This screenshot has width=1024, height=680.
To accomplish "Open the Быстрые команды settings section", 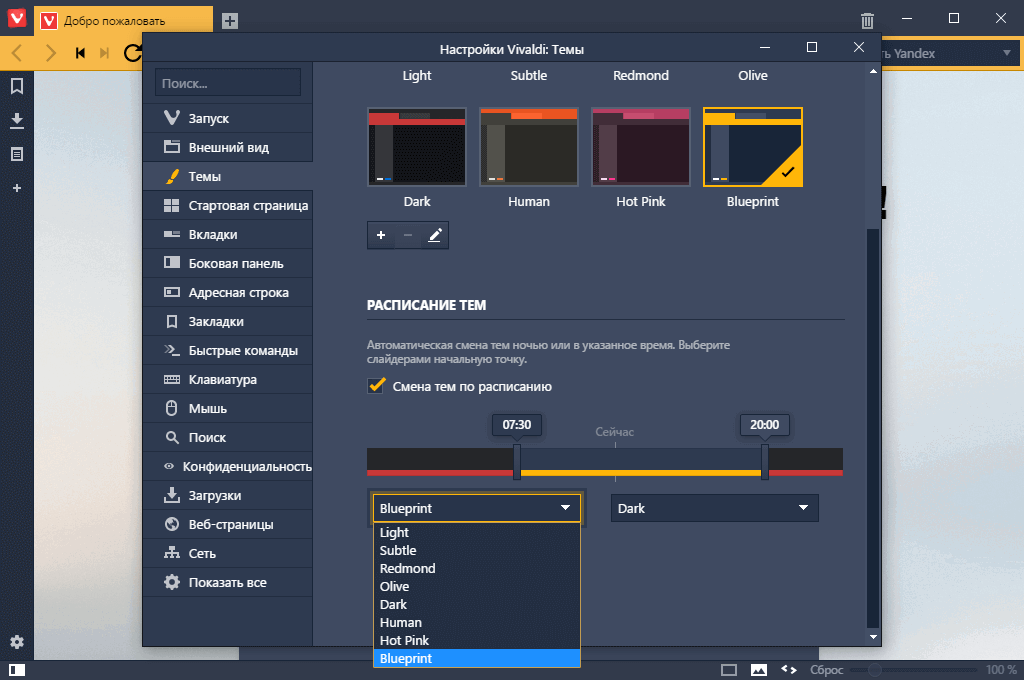I will pyautogui.click(x=228, y=350).
